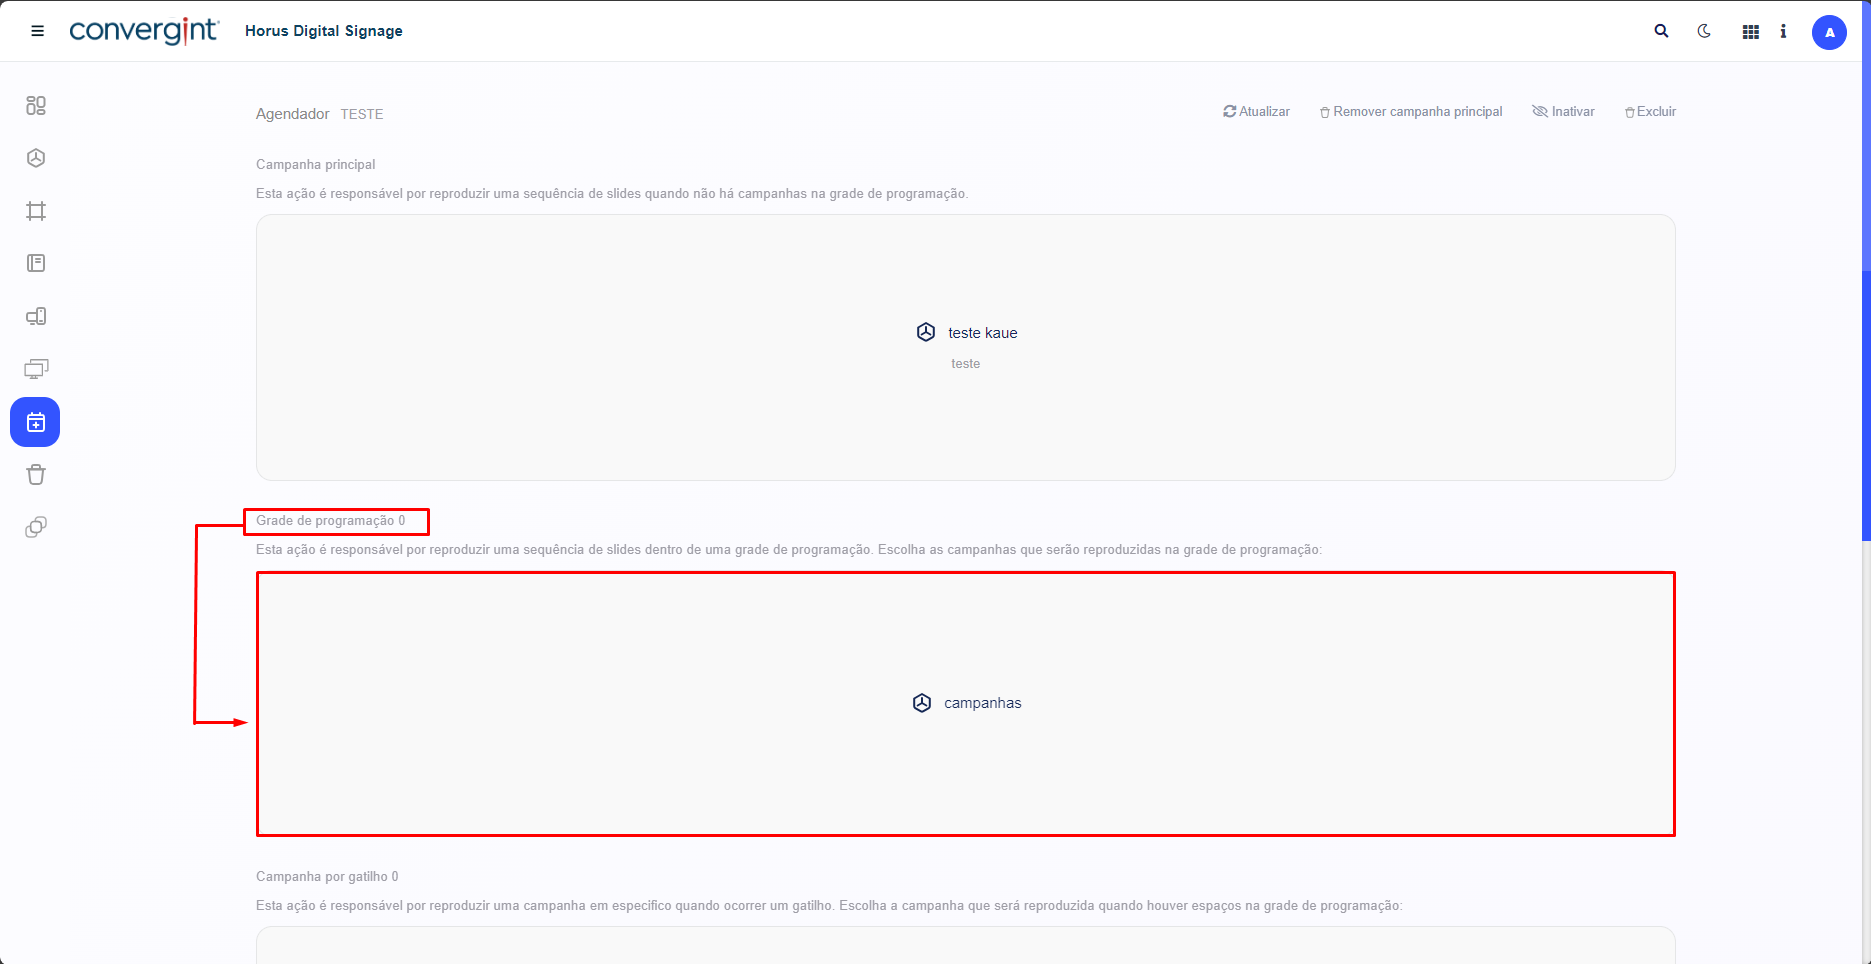Click the search magnifier icon
1871x964 pixels.
point(1661,31)
